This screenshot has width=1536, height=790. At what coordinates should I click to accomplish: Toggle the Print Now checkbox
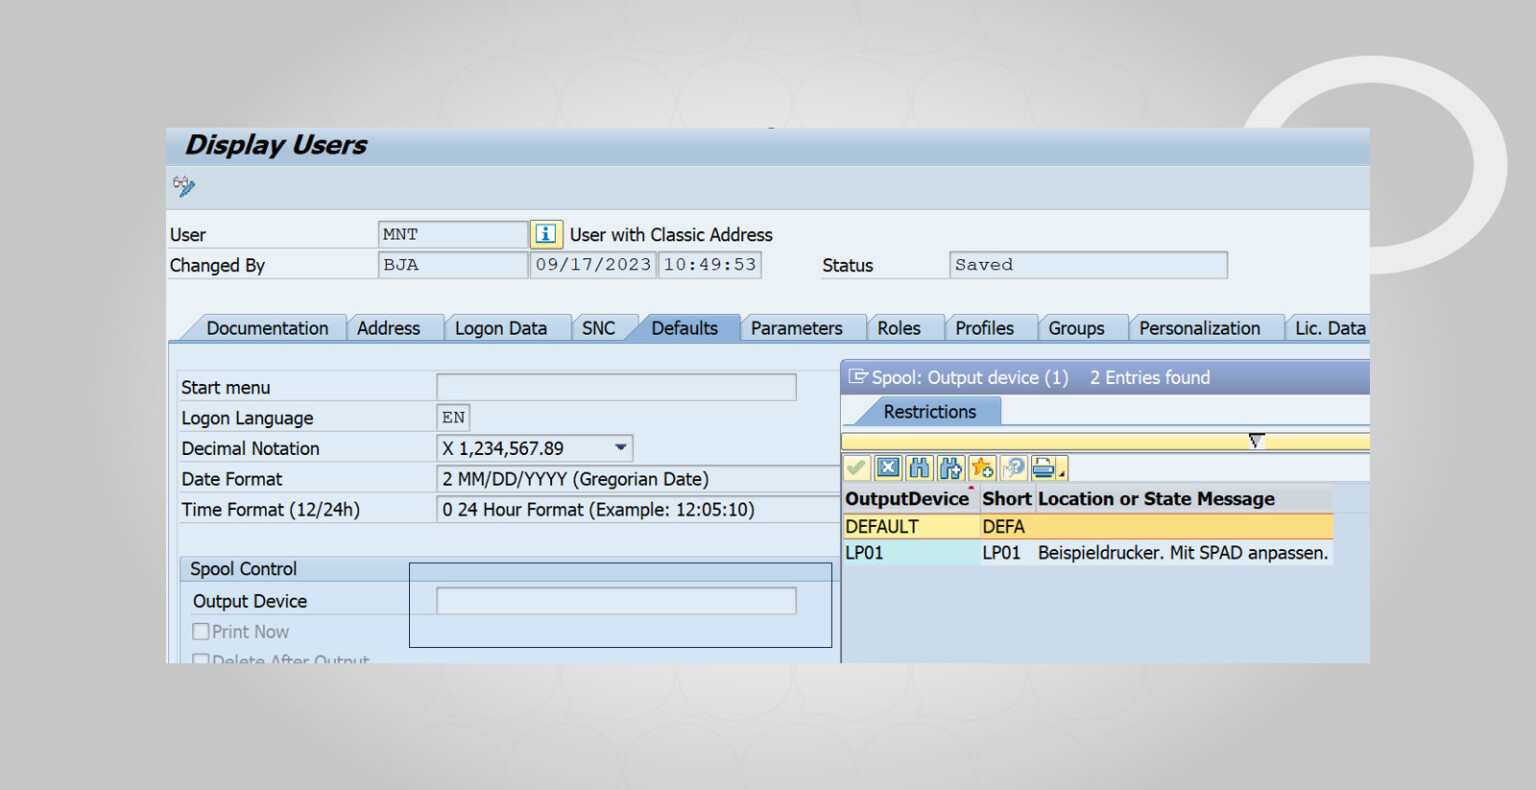[201, 632]
